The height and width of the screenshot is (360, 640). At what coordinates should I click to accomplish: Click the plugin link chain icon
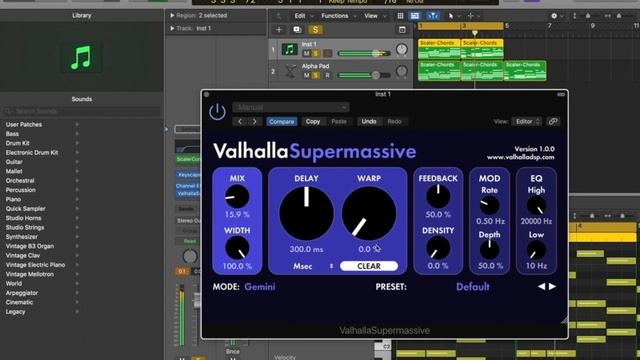[553, 122]
